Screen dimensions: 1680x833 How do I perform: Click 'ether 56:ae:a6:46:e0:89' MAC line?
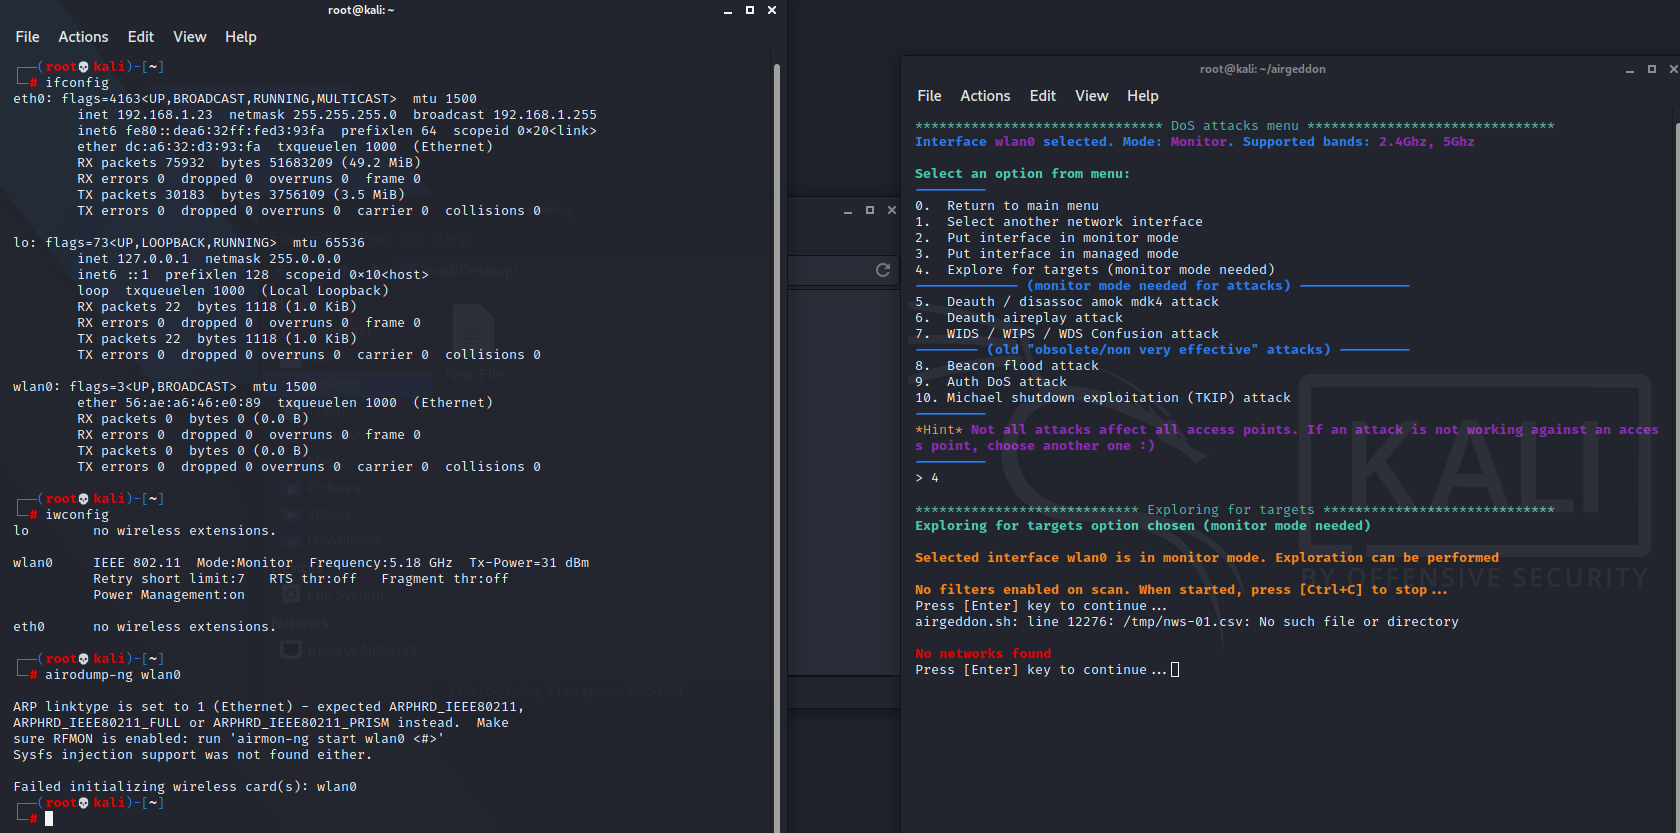[285, 403]
